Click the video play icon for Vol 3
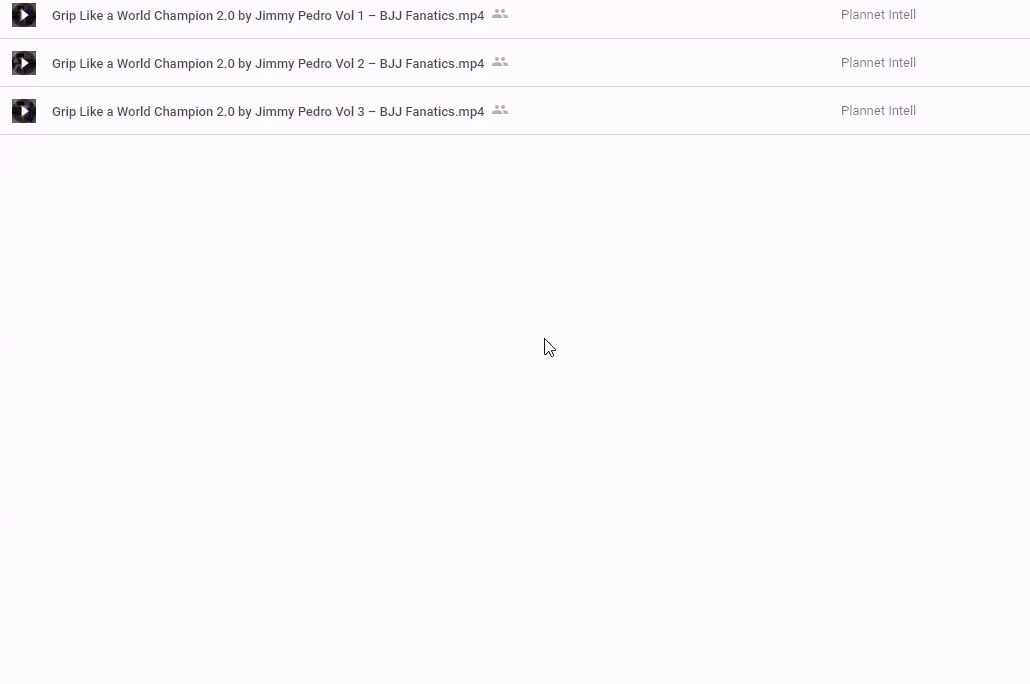 (x=24, y=111)
